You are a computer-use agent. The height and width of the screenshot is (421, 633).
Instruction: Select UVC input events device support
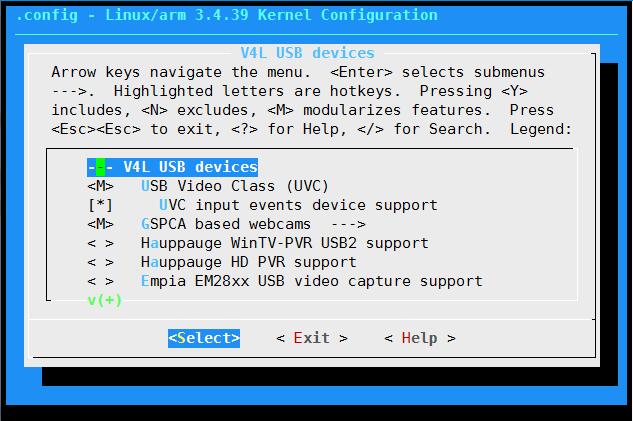298,205
